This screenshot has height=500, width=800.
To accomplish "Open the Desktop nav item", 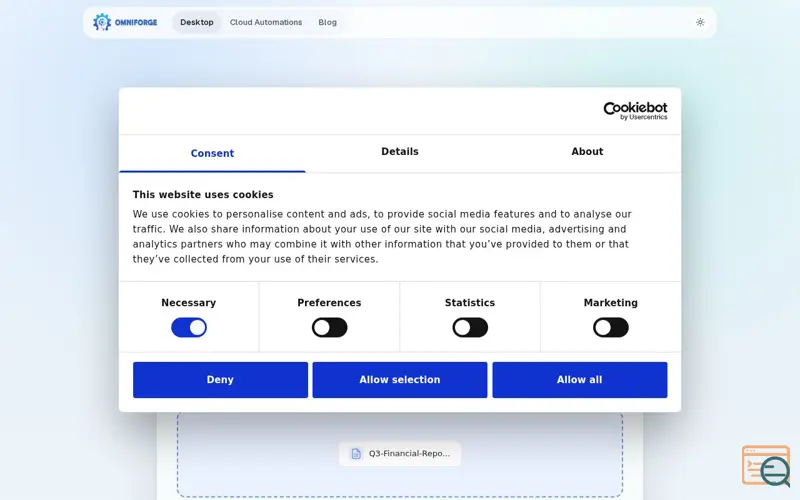I will tap(196, 22).
